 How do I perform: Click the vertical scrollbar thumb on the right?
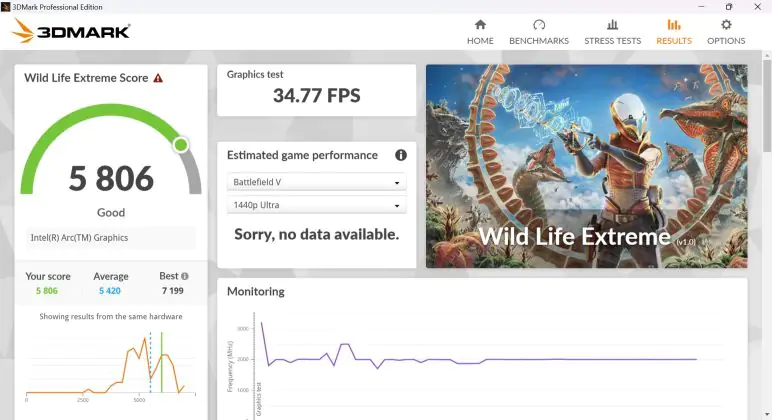point(767,106)
